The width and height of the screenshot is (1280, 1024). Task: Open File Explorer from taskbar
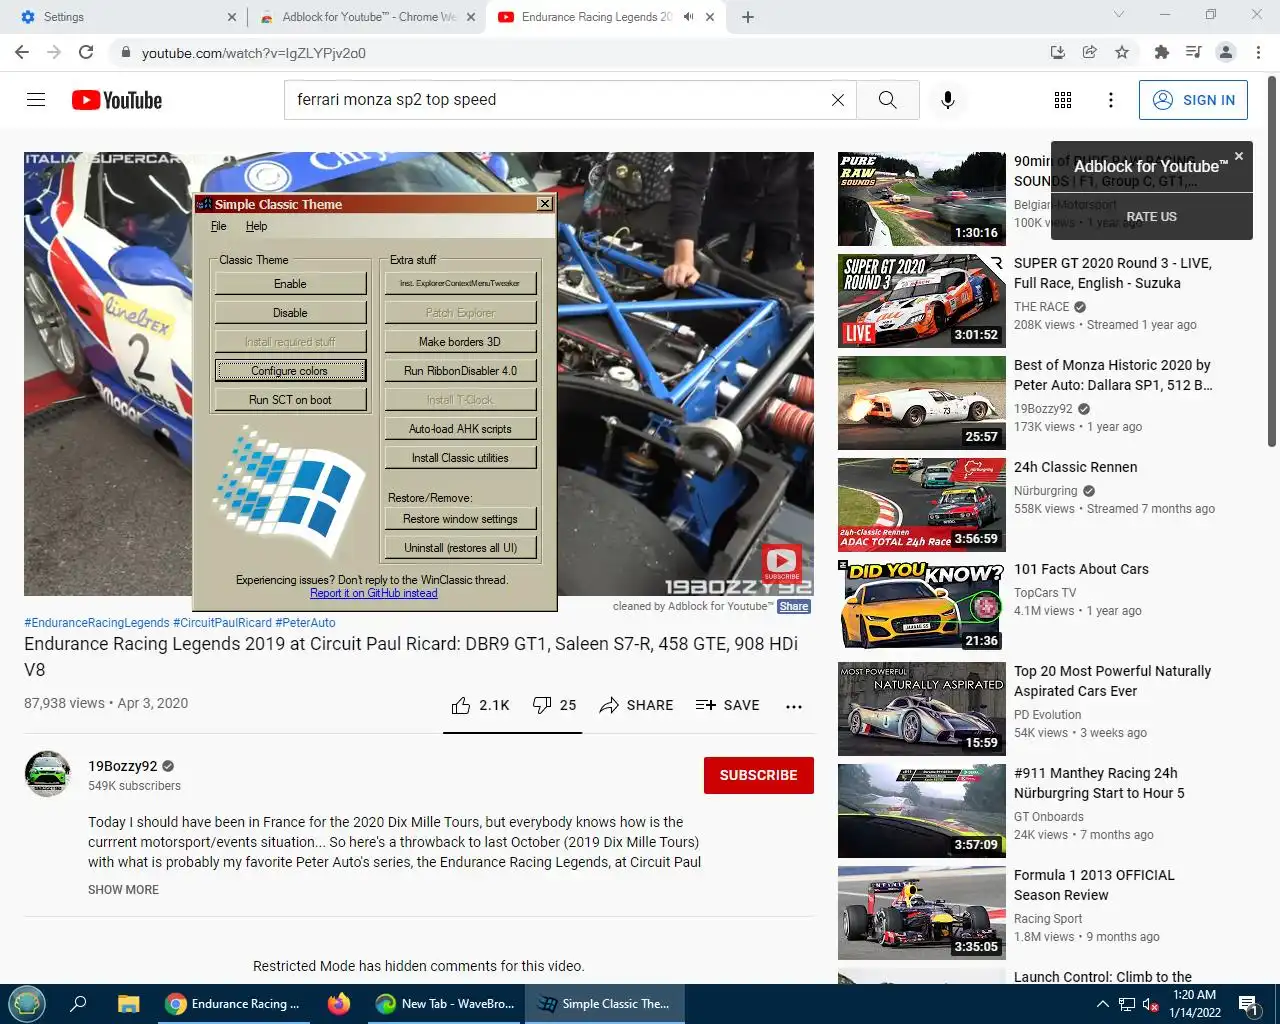click(x=128, y=1004)
